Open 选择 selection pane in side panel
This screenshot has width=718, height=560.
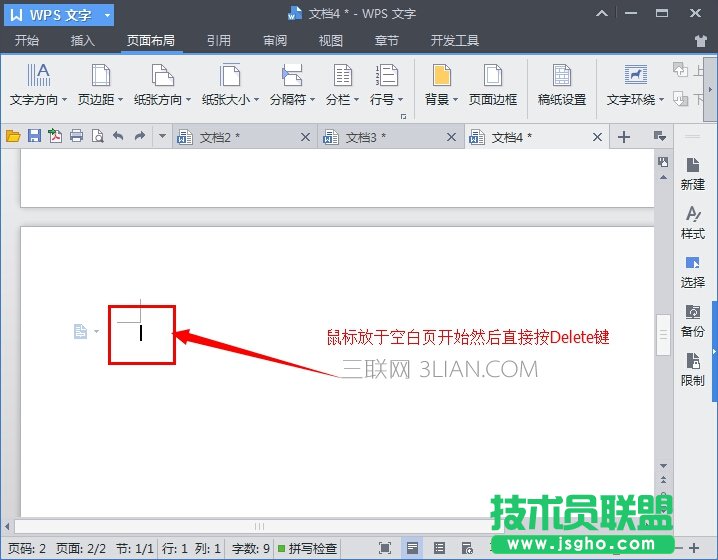coord(692,272)
